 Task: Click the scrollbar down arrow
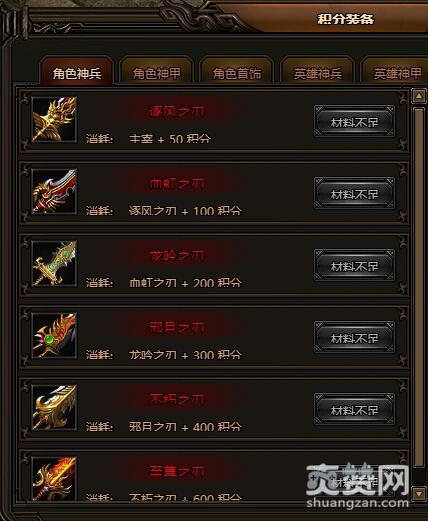(x=419, y=493)
